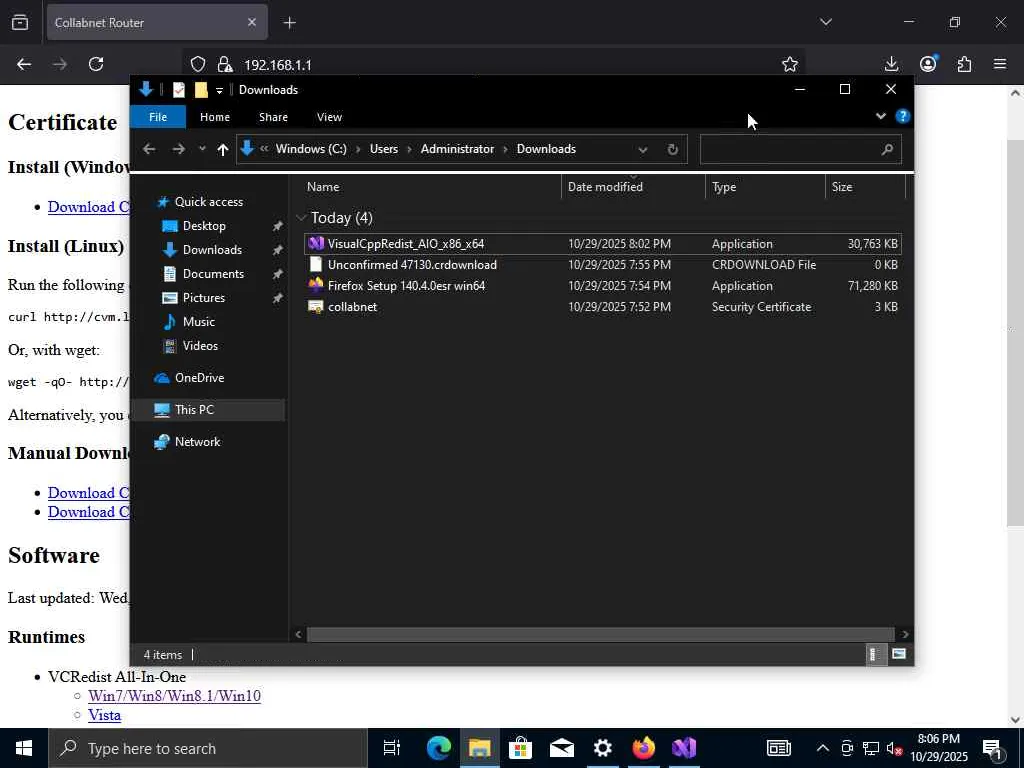Open Firefox application menu
This screenshot has height=768, width=1024.
click(1000, 64)
